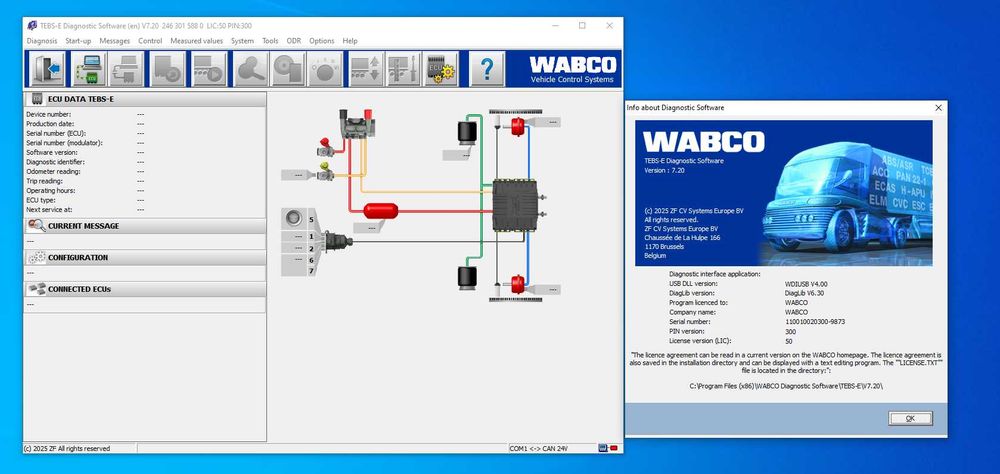Click the red coupling head in diagram
The width and height of the screenshot is (1000, 474).
(326, 147)
